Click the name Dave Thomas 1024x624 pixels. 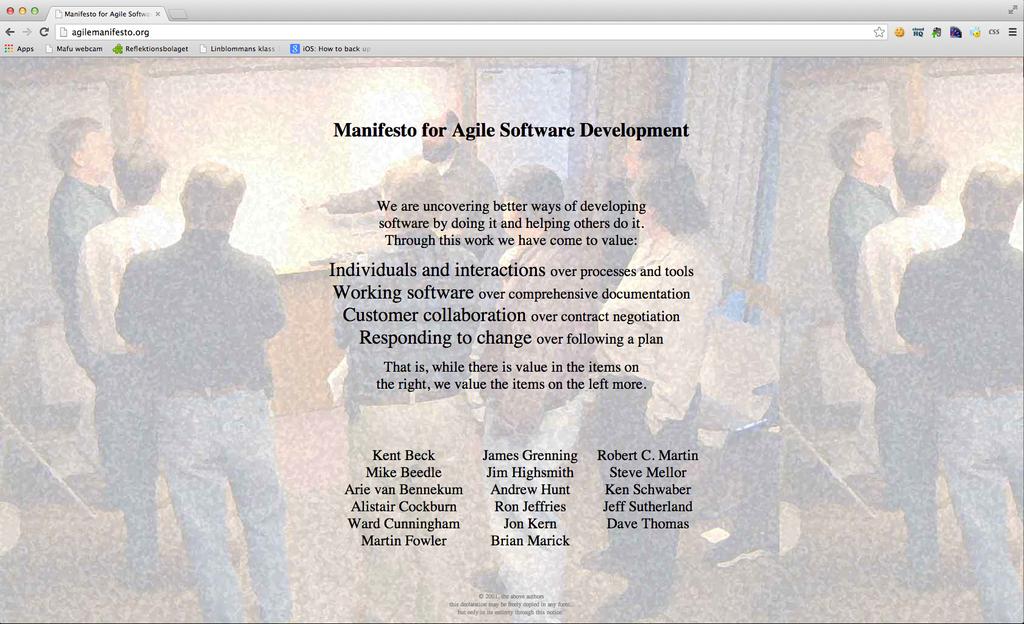tap(647, 523)
